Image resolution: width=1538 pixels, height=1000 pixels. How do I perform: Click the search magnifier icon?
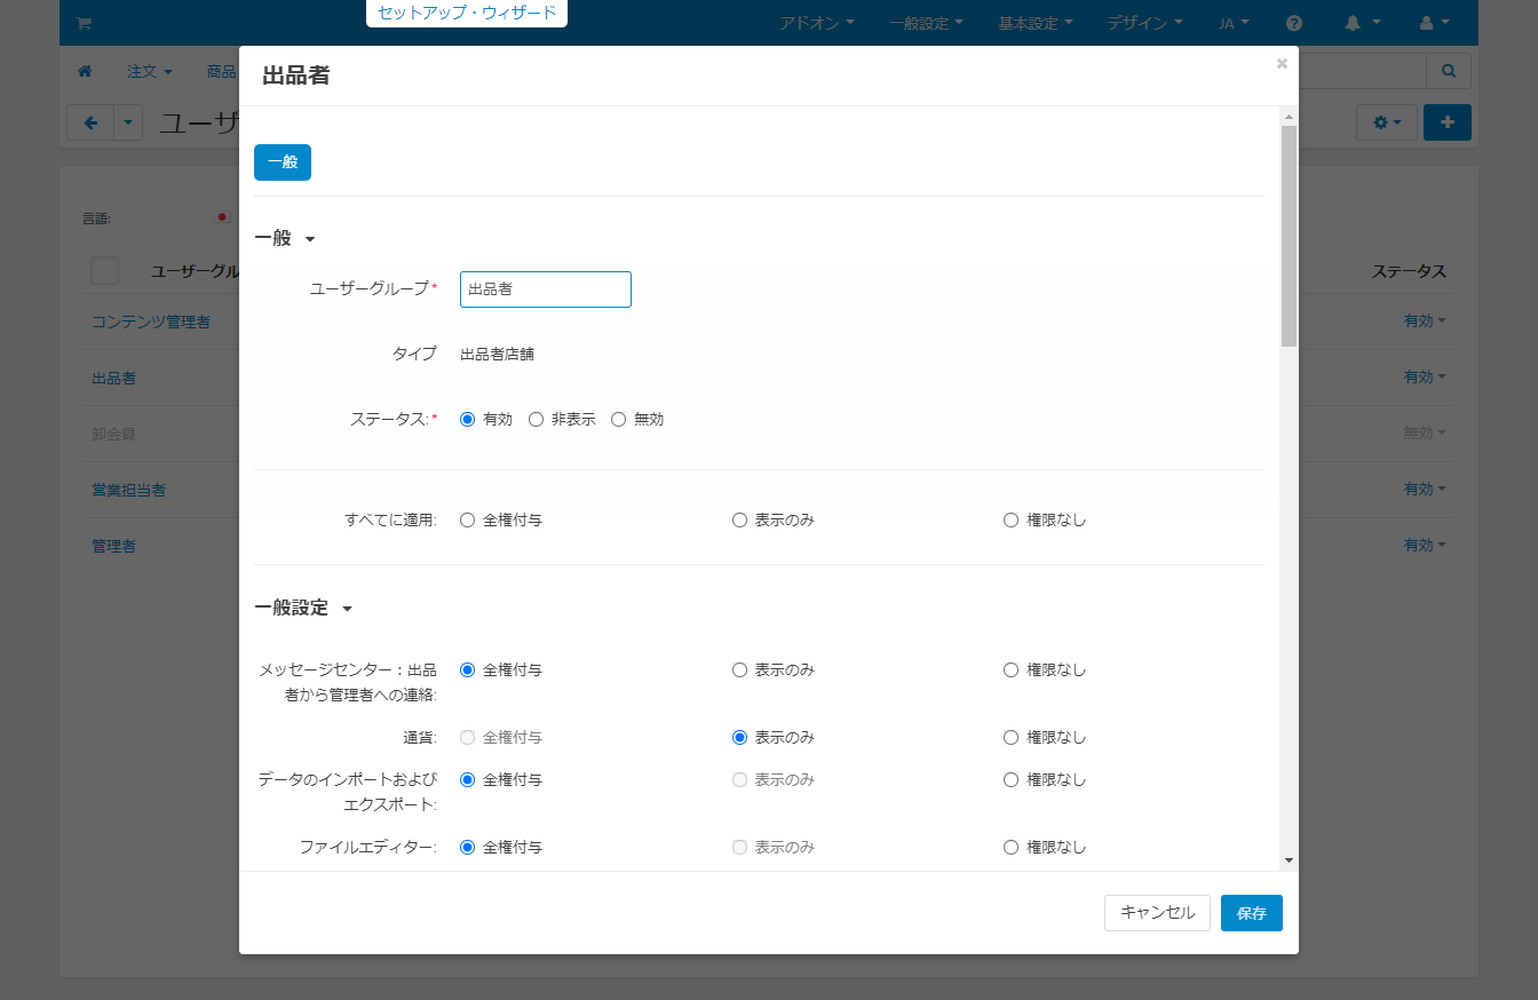[1448, 71]
